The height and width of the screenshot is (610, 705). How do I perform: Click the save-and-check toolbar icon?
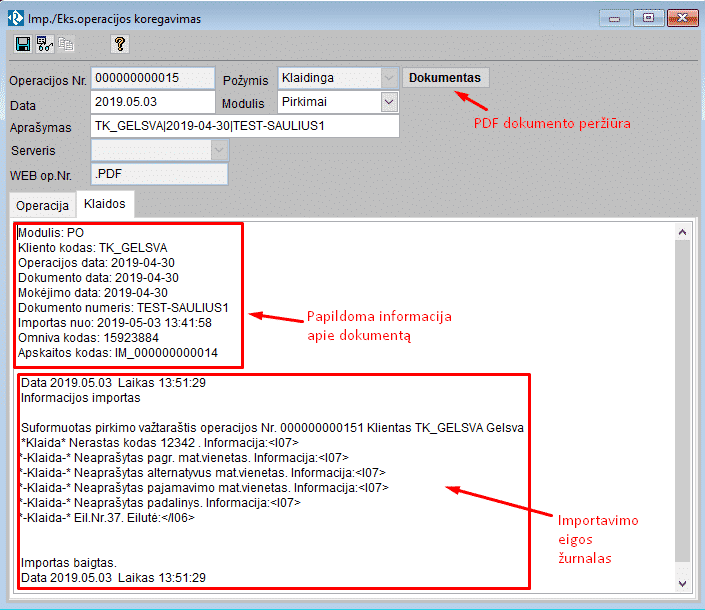[44, 44]
